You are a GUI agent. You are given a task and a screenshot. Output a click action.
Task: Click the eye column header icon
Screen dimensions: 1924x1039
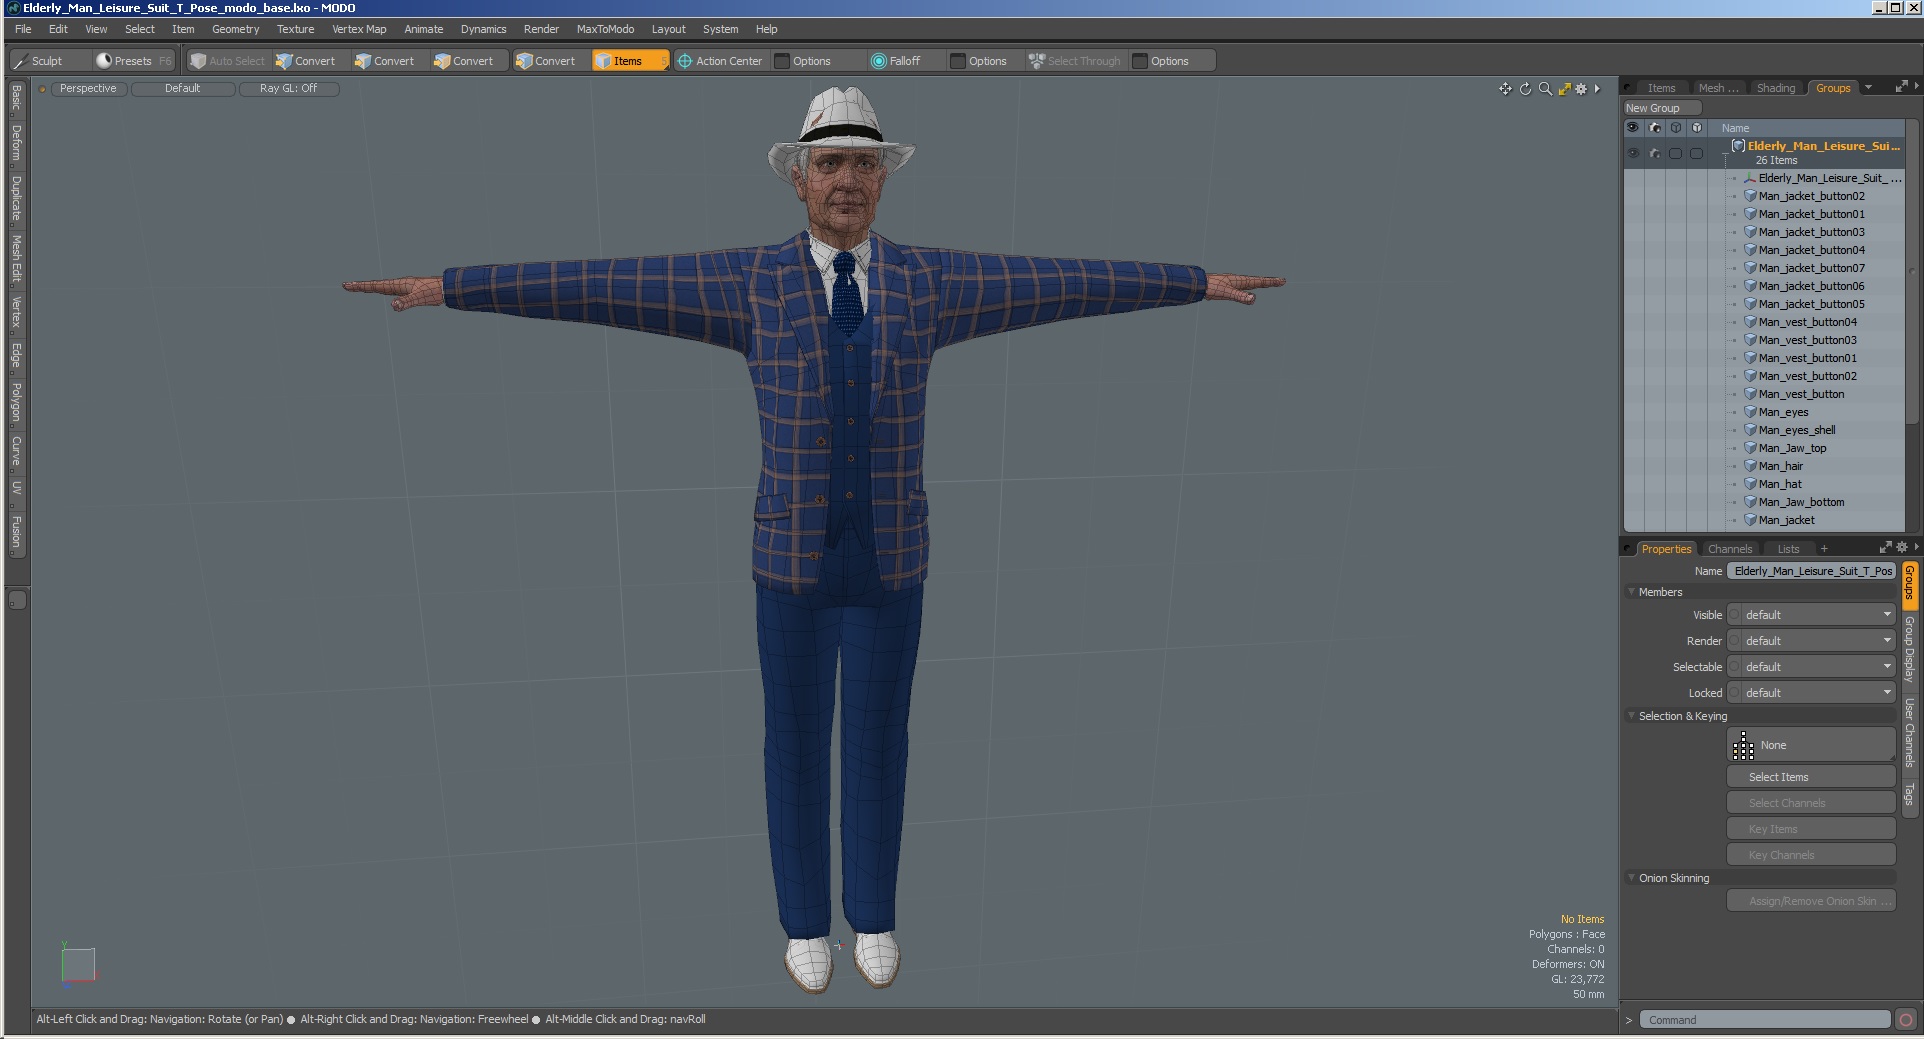(1633, 128)
